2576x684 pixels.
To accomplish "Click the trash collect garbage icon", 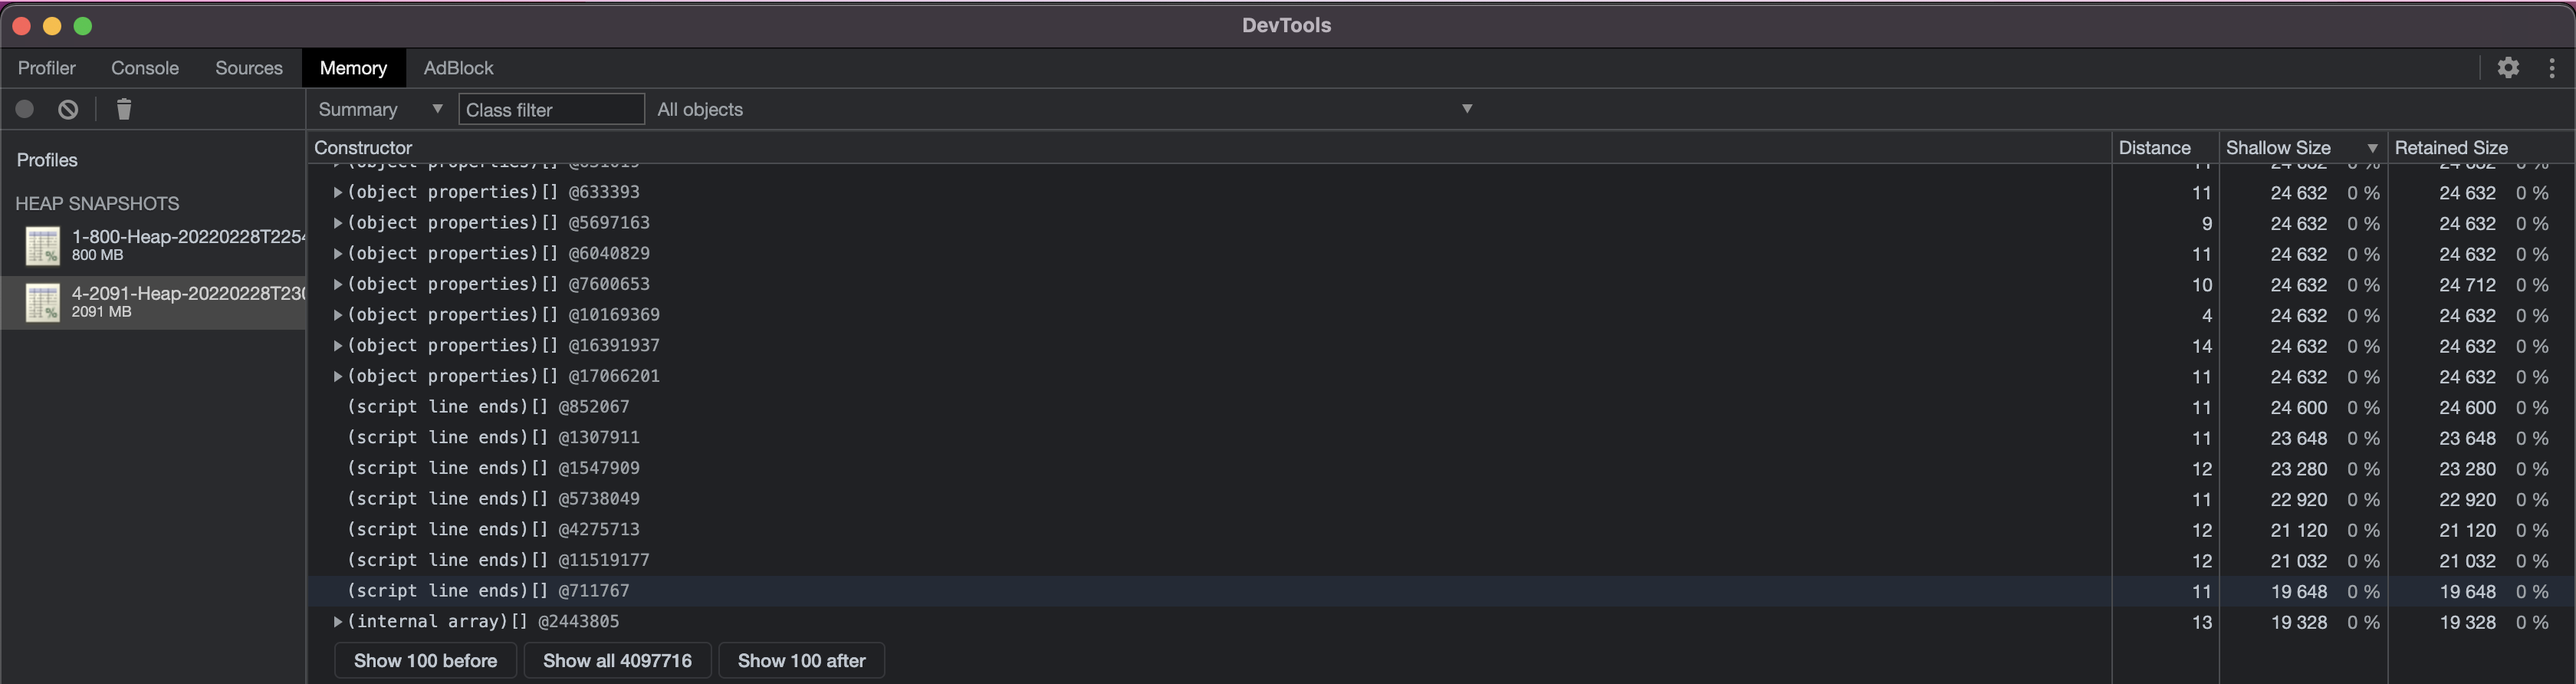I will [124, 109].
